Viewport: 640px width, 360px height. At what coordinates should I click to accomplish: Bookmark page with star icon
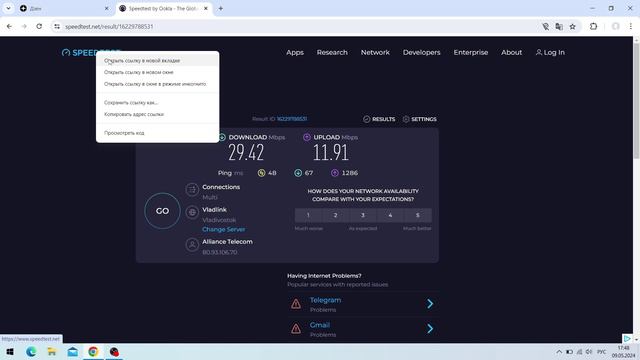tap(573, 27)
